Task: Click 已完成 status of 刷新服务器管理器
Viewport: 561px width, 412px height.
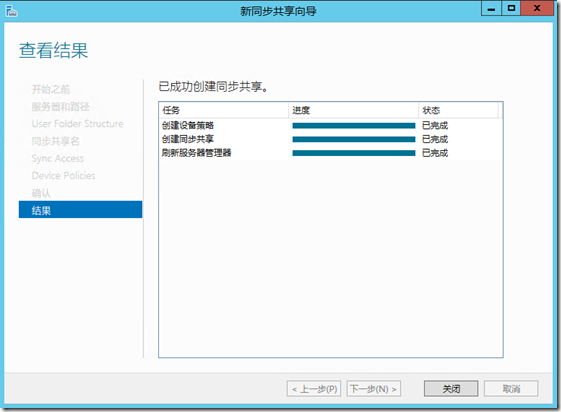Action: click(x=435, y=153)
